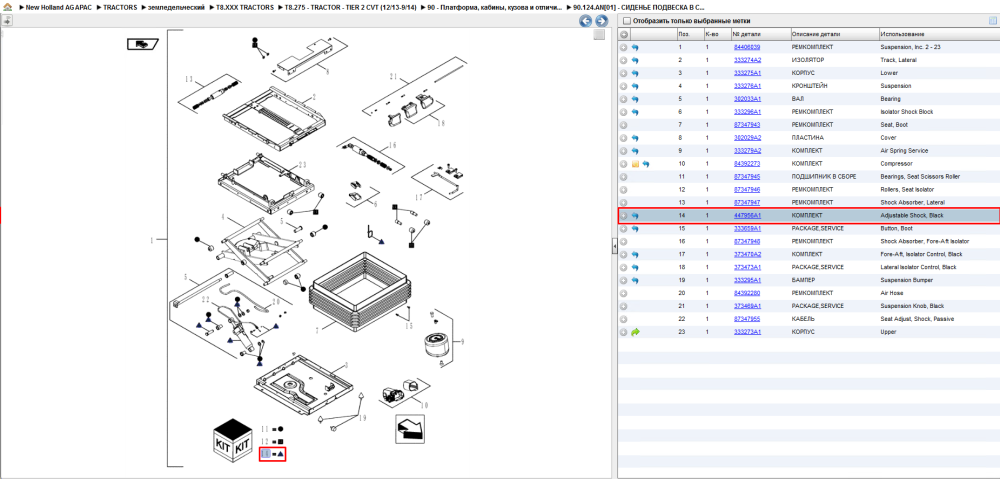Select row 'Lateral Isolator Control, Black'

(808, 267)
